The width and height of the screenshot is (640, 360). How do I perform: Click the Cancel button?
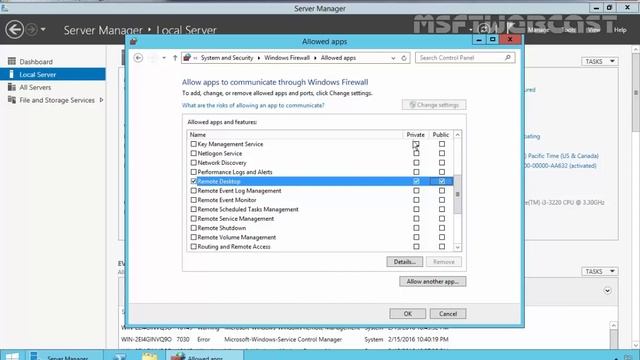click(x=448, y=314)
